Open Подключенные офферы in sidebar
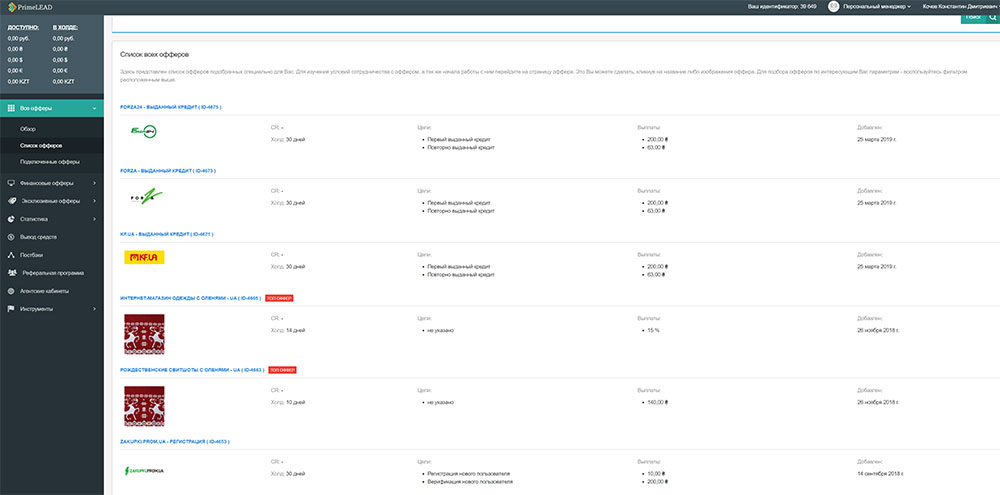 pyautogui.click(x=49, y=162)
